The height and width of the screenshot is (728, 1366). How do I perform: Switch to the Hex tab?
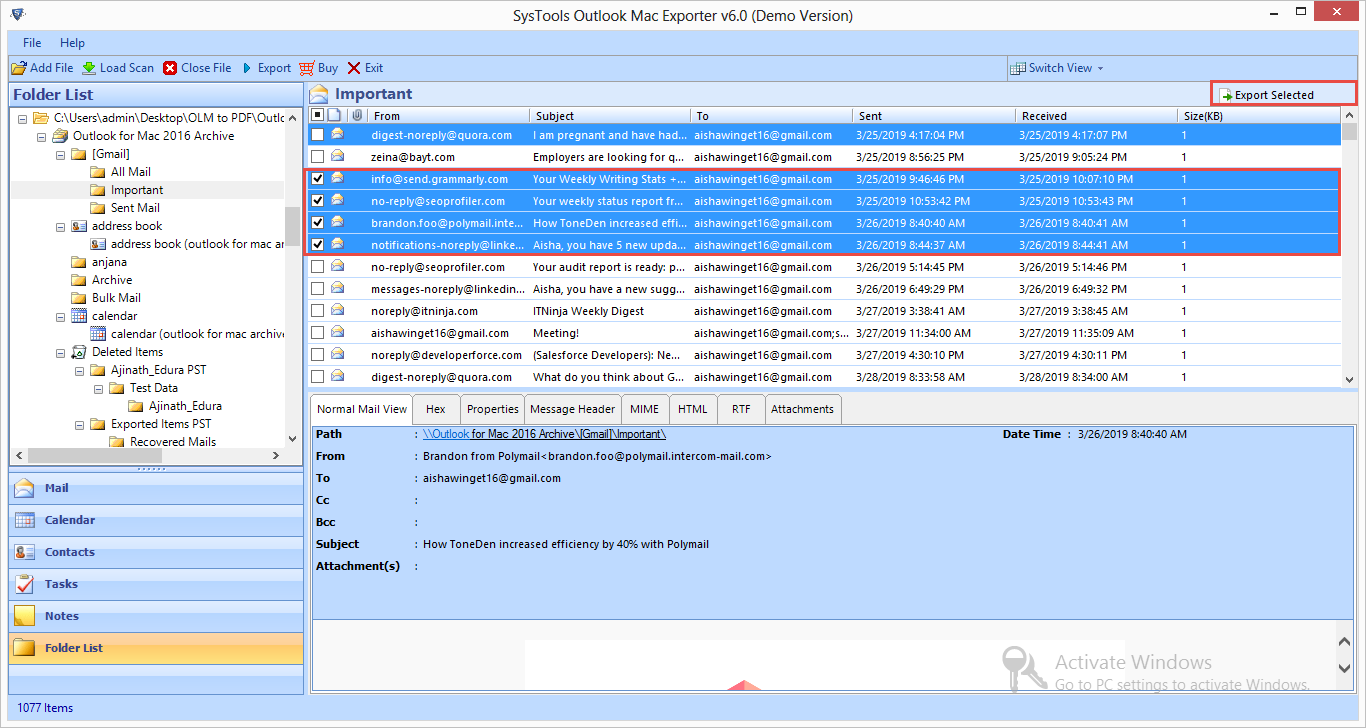(436, 409)
